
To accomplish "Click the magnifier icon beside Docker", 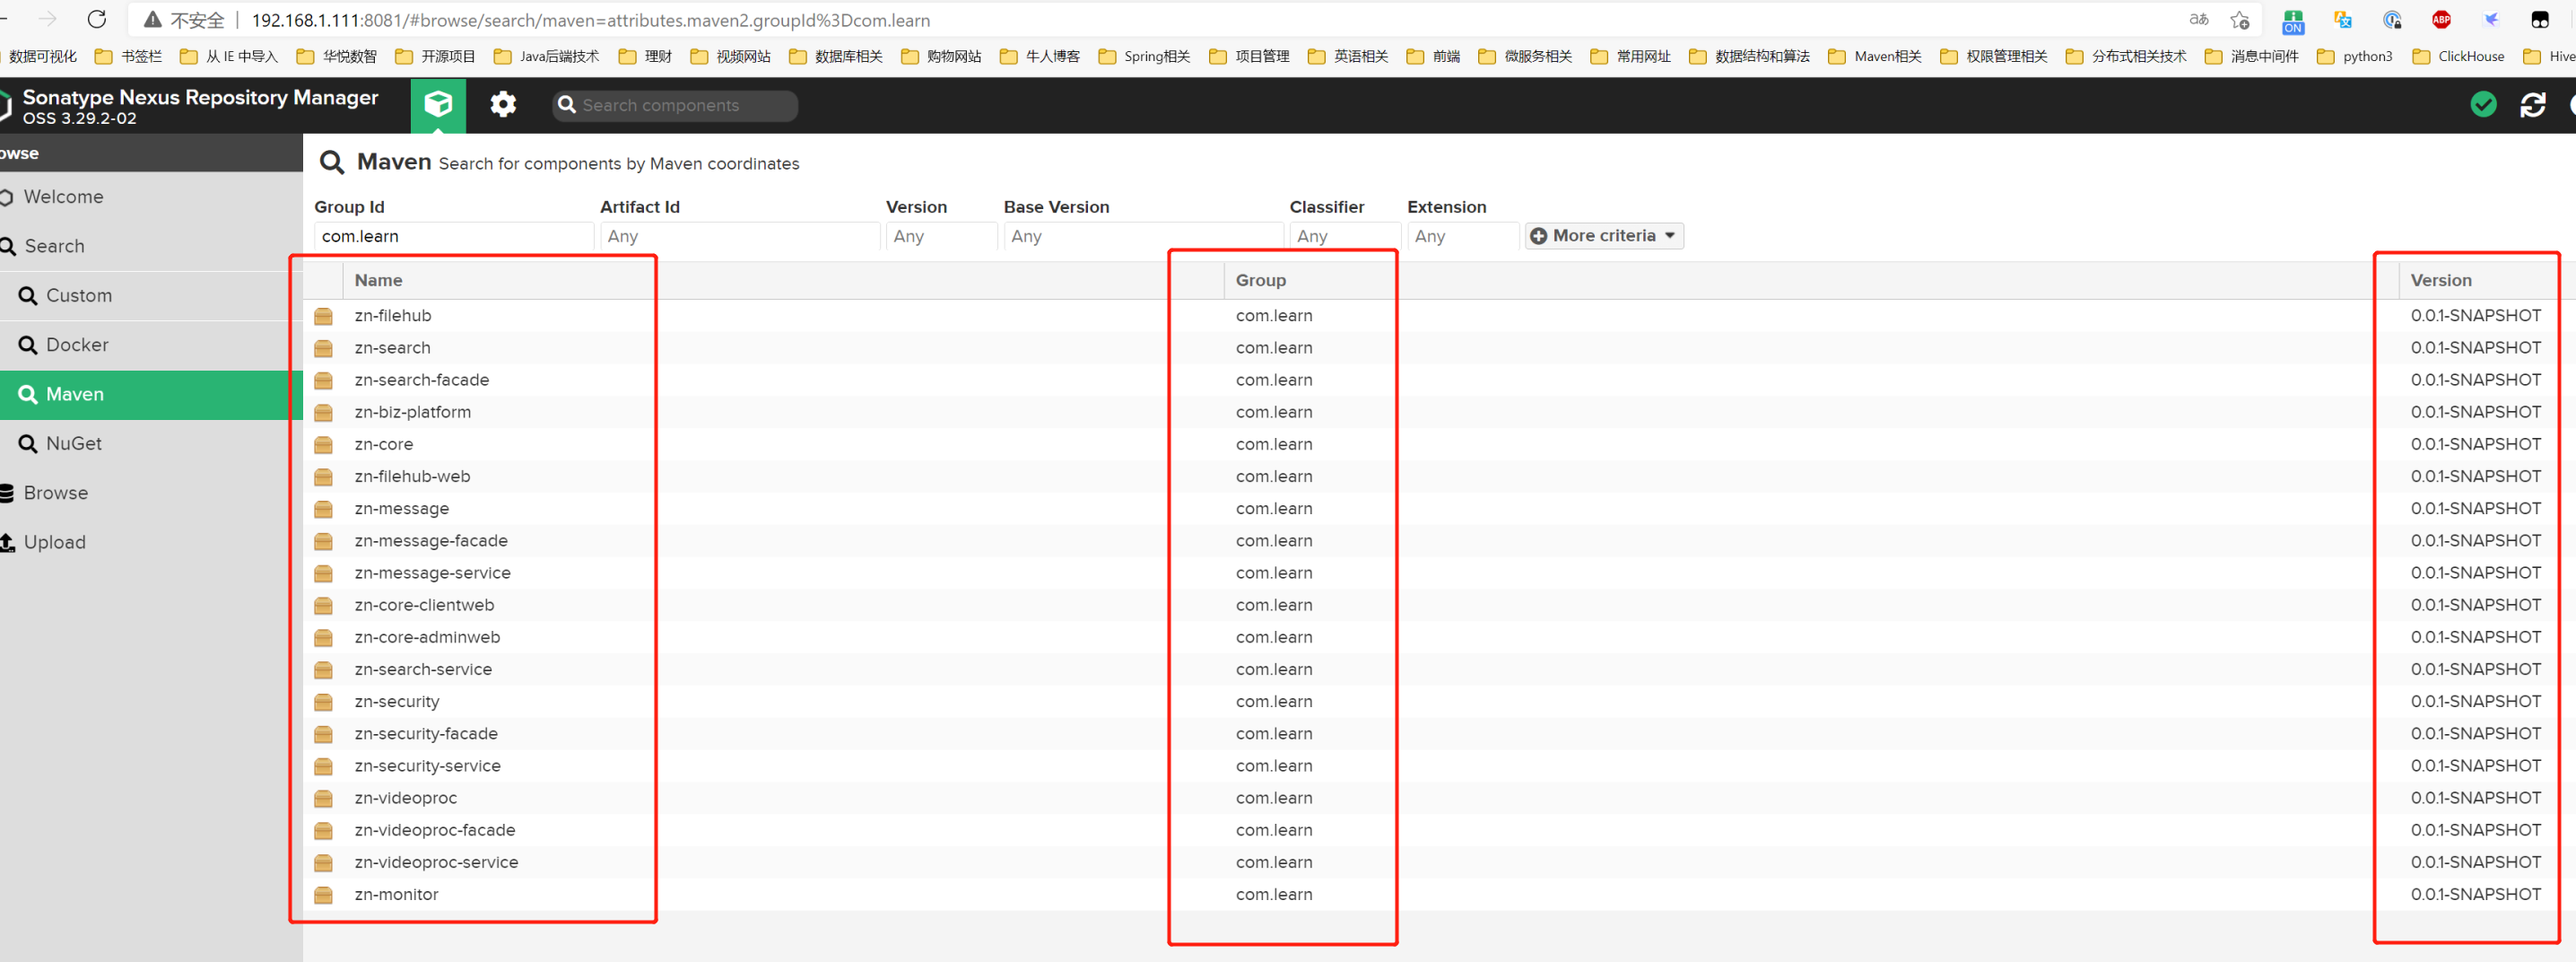I will (28, 345).
